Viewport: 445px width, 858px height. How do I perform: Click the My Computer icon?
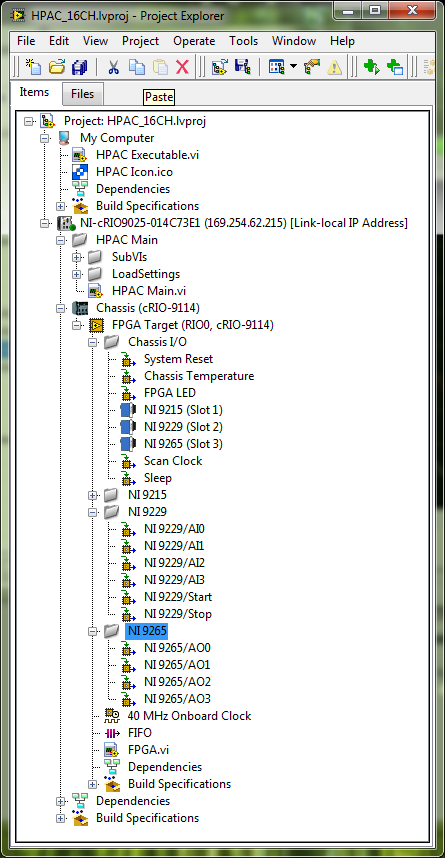coord(65,138)
